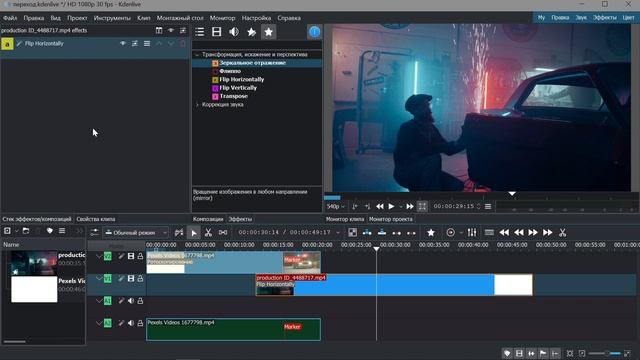Image resolution: width=640 pixels, height=360 pixels.
Task: Open tags icon in project bin
Action: tap(50, 231)
